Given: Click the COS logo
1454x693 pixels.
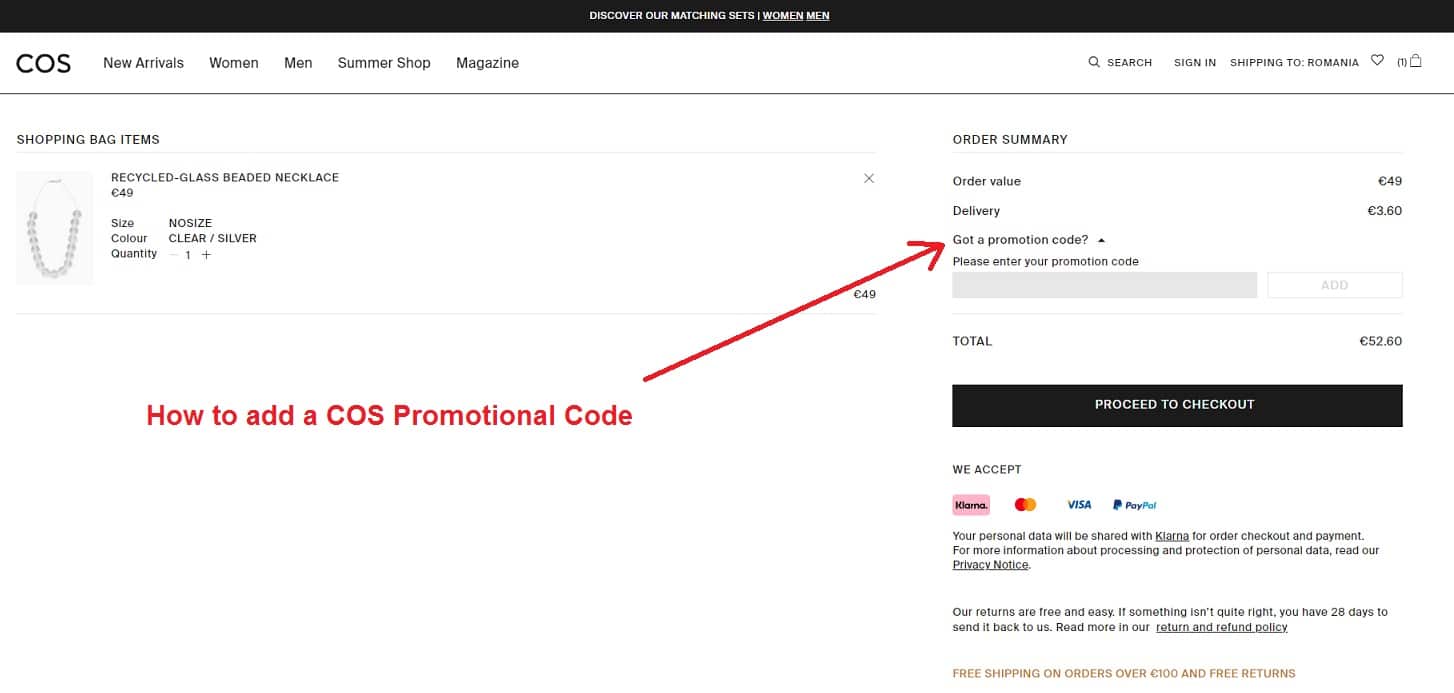Looking at the screenshot, I should click(x=43, y=62).
